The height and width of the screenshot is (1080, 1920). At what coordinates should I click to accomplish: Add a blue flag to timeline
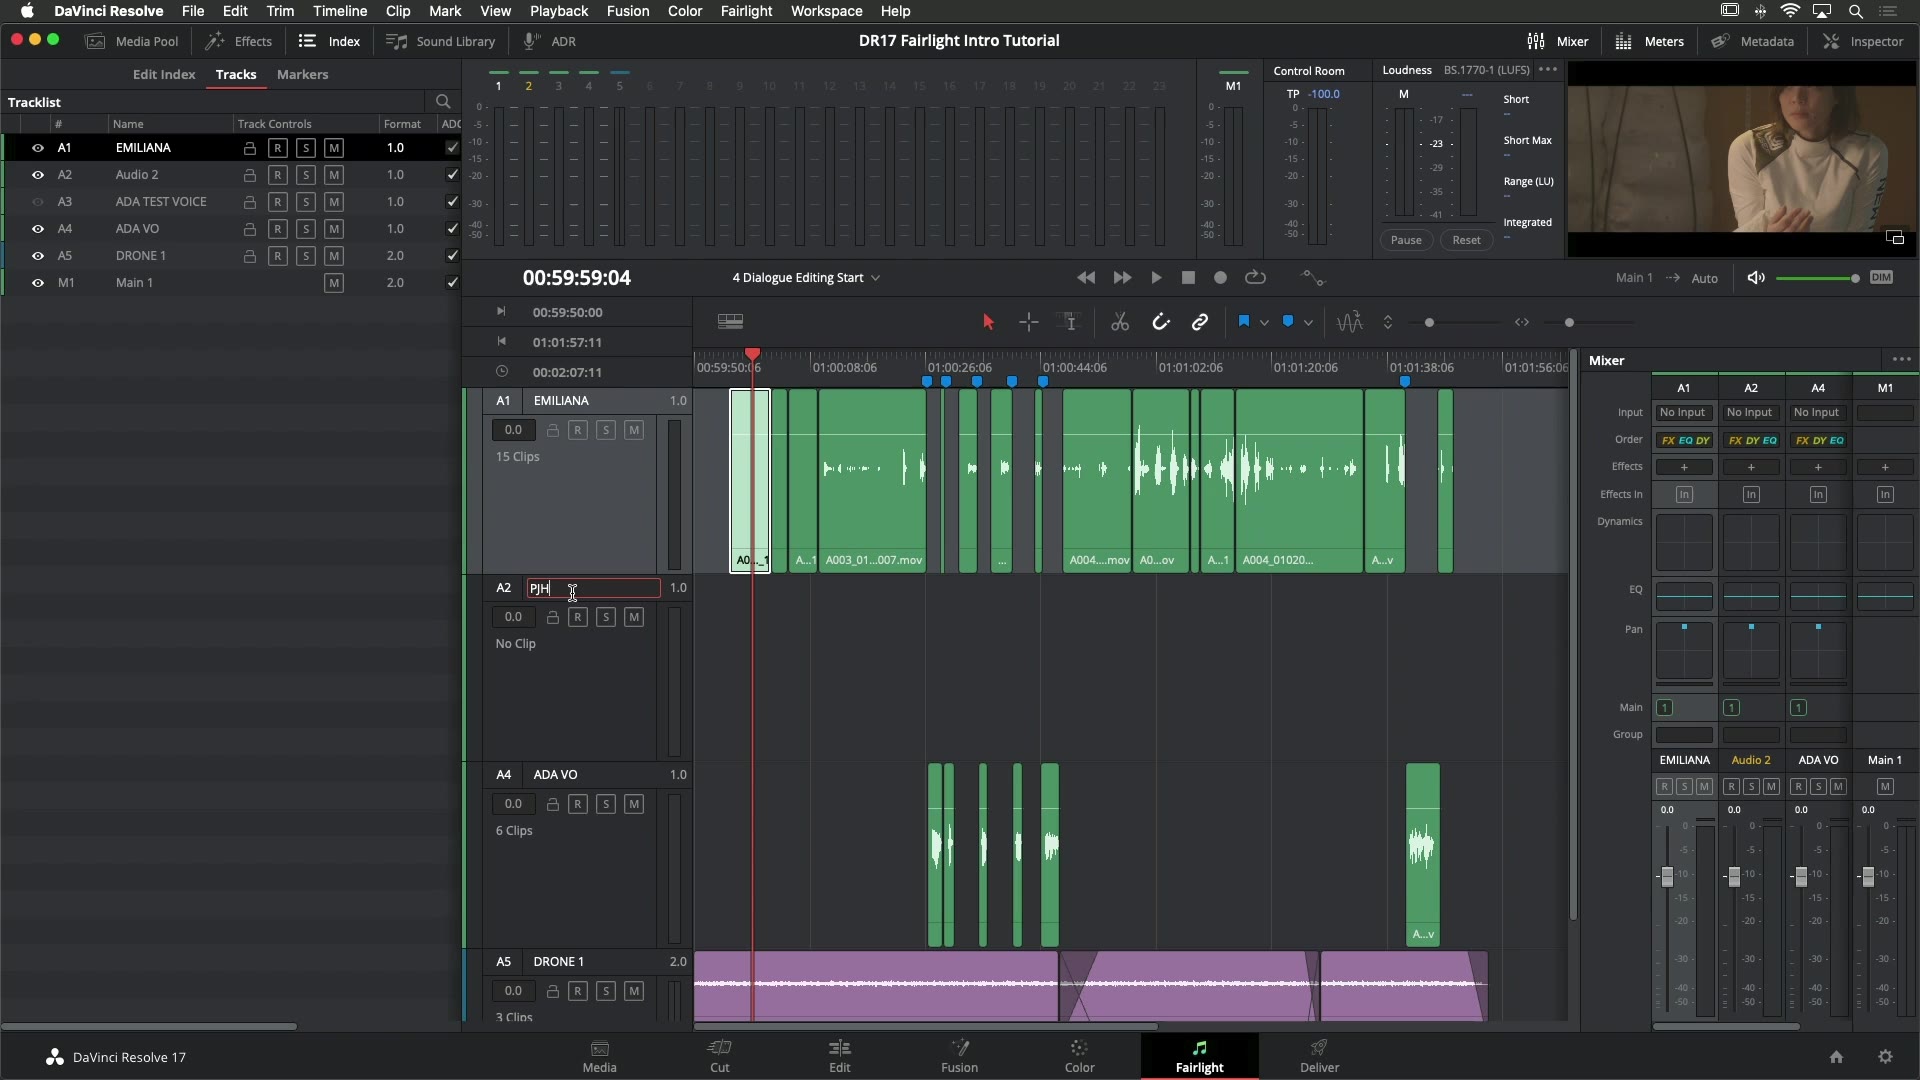point(1244,321)
